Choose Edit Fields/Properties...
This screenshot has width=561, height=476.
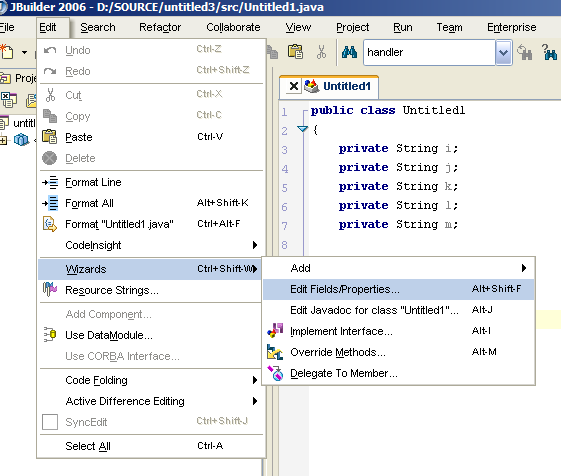399,289
